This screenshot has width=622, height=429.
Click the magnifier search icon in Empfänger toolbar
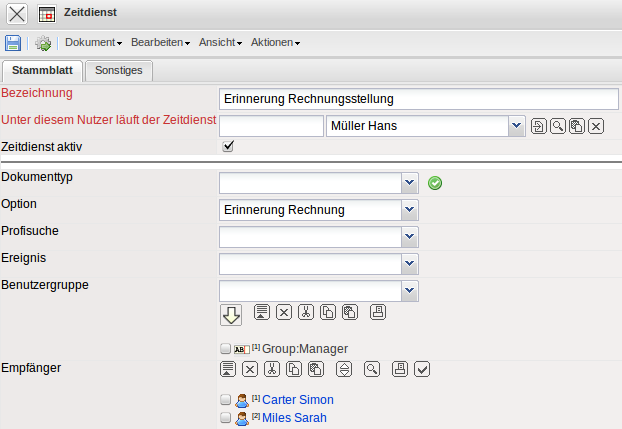pyautogui.click(x=372, y=369)
